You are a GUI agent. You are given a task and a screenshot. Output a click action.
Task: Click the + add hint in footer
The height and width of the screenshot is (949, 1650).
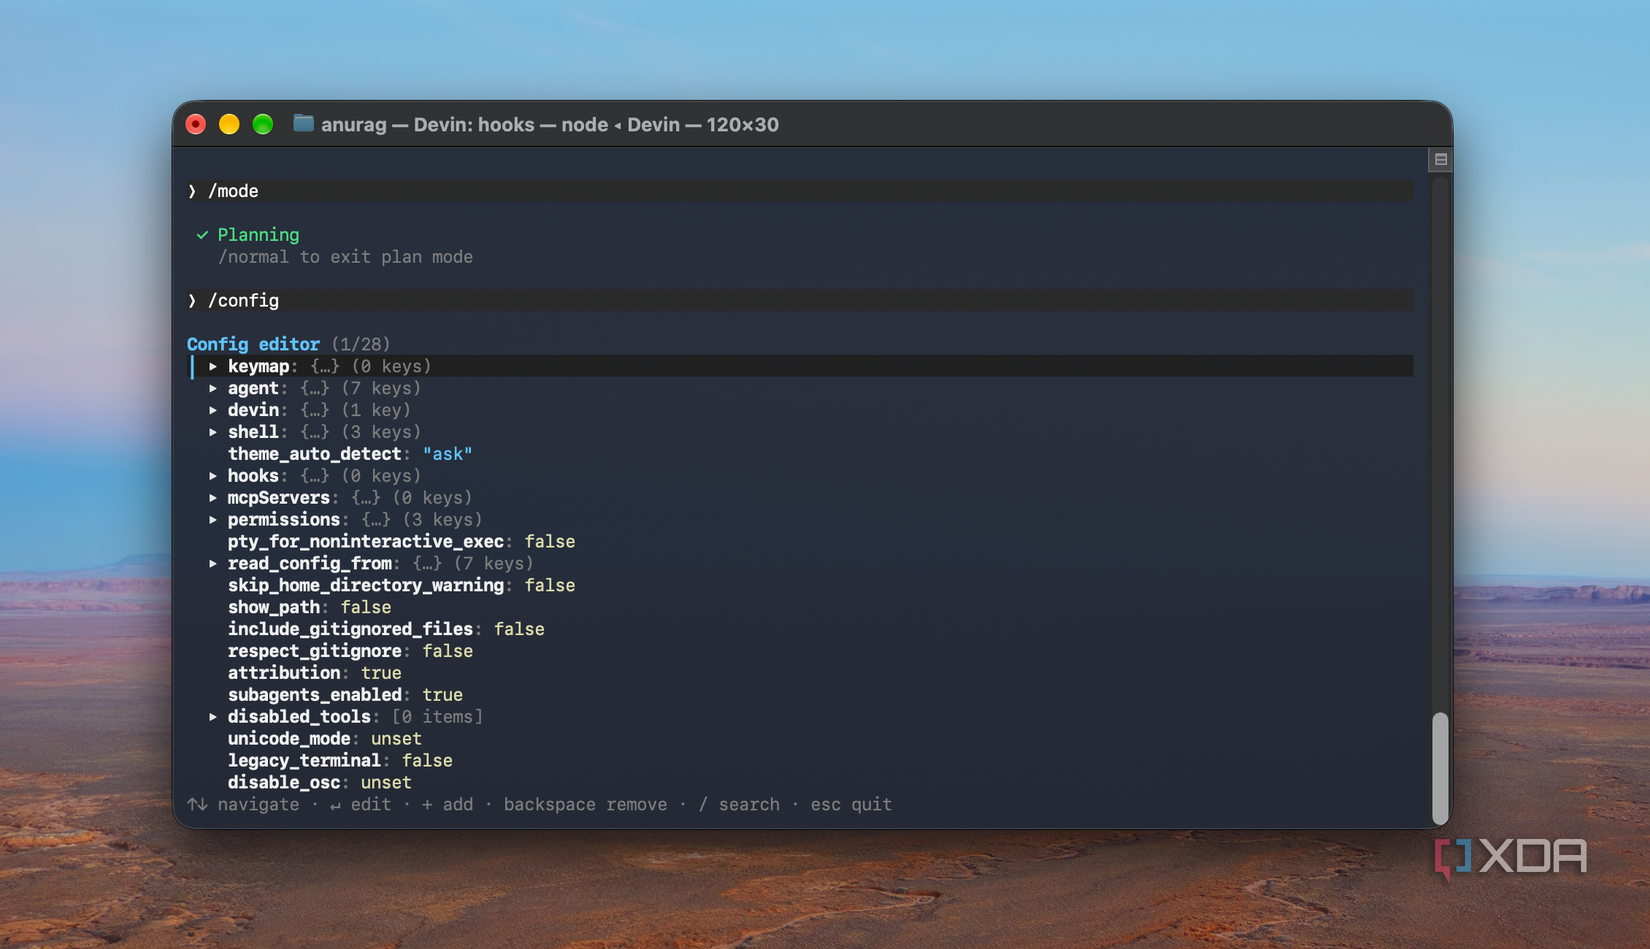coord(447,805)
